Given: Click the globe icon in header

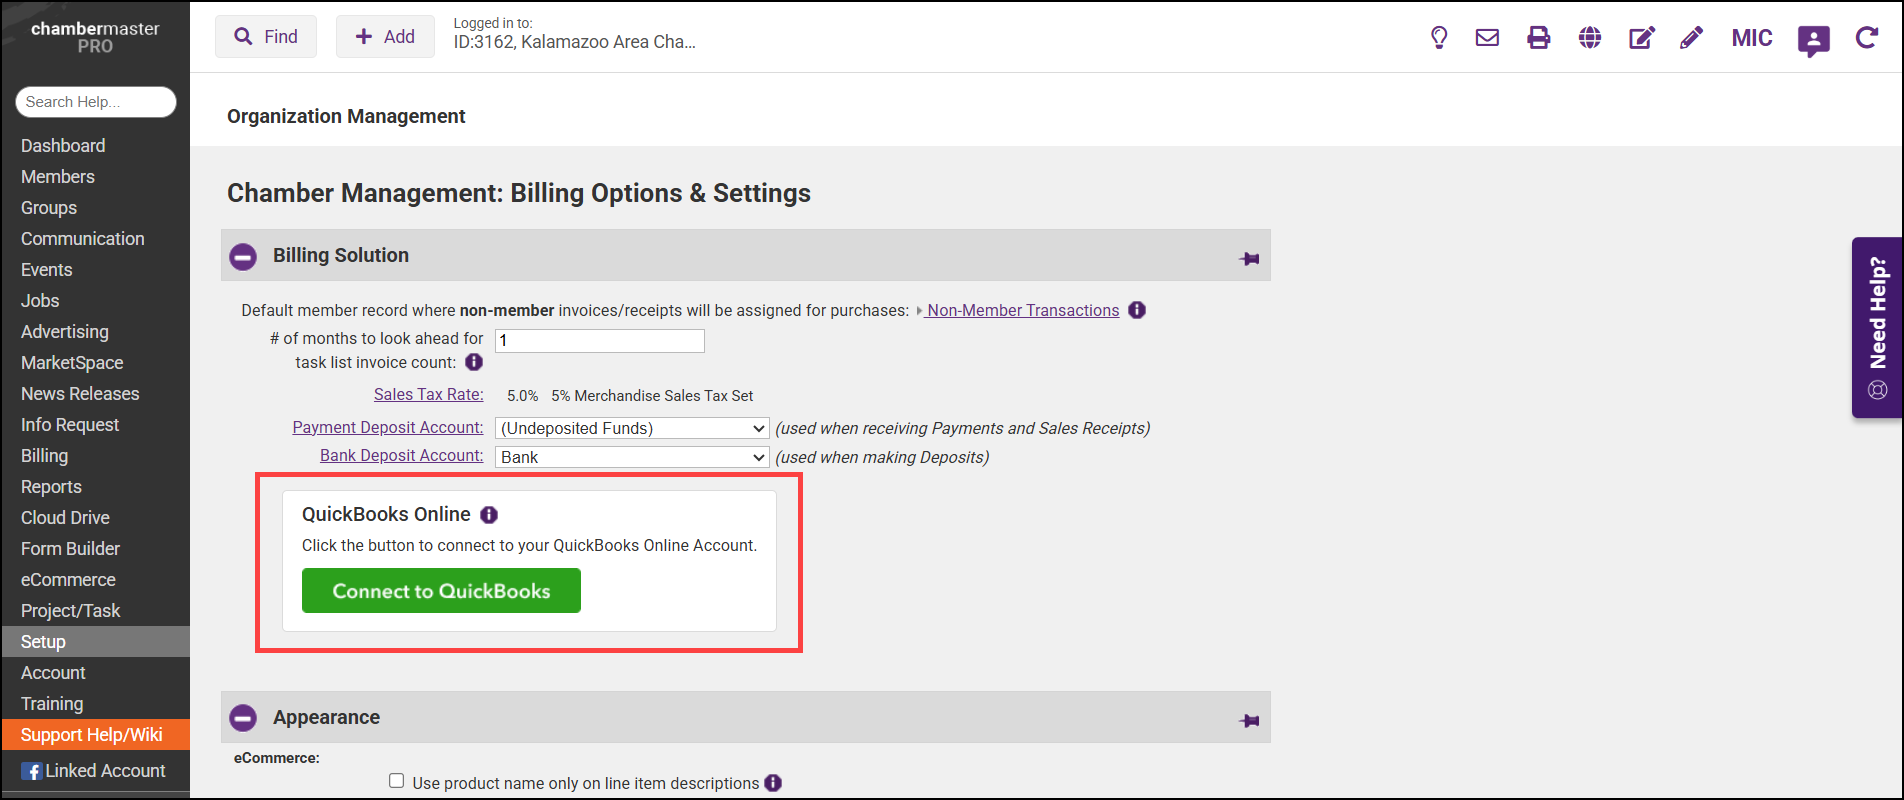Looking at the screenshot, I should (1590, 38).
